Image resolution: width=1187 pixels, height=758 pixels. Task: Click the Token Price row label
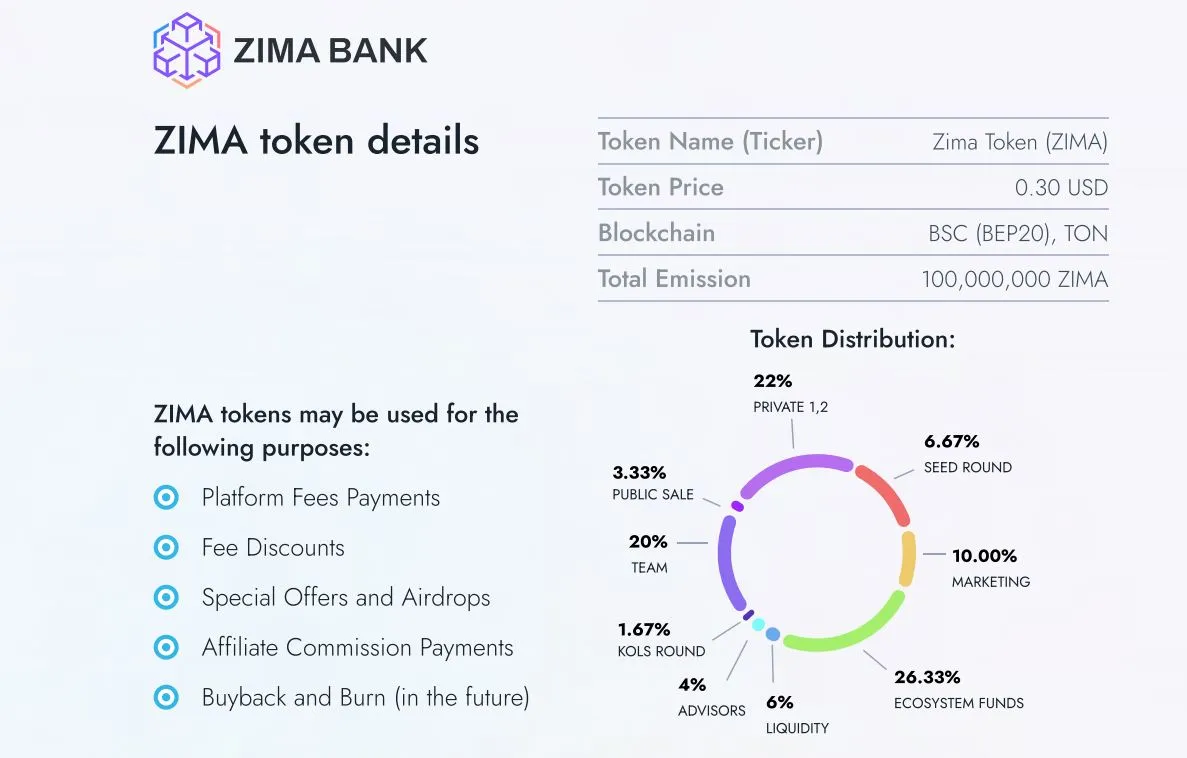[660, 187]
